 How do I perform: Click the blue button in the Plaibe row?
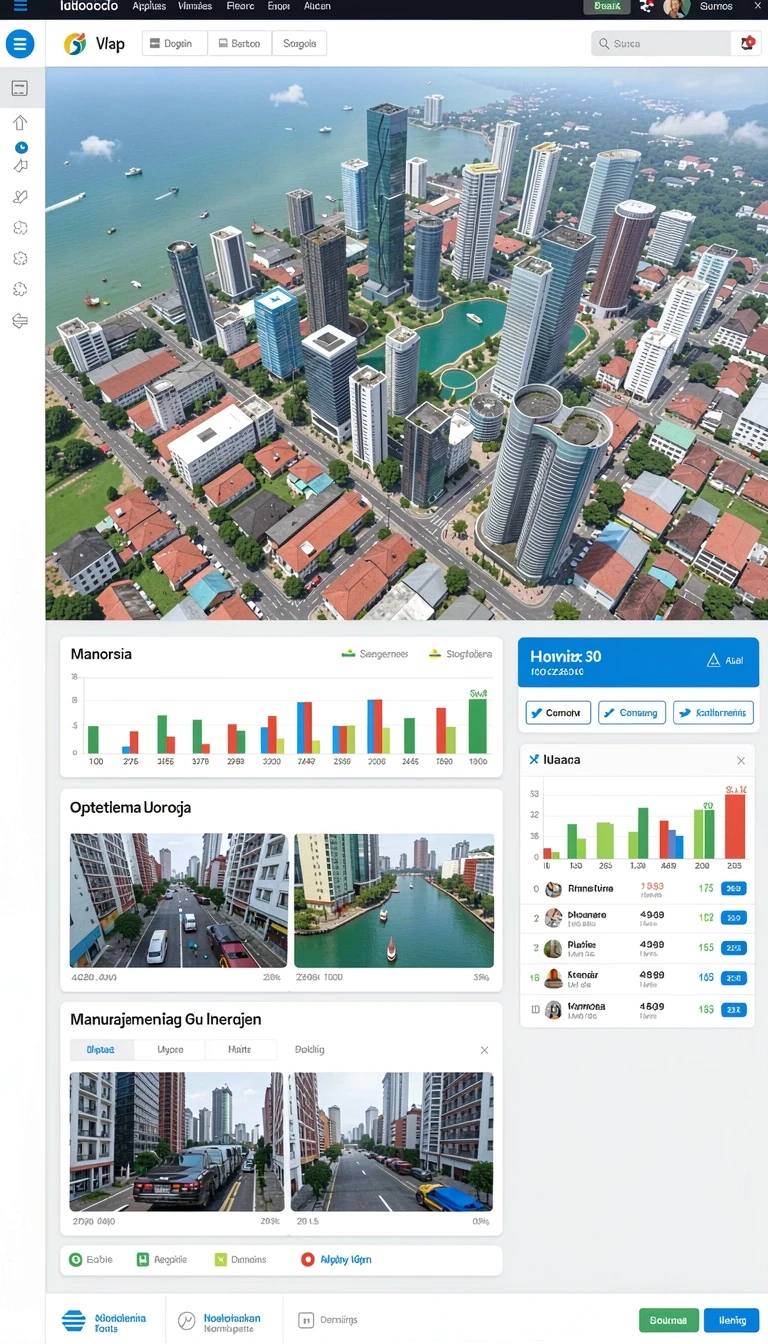[x=734, y=948]
